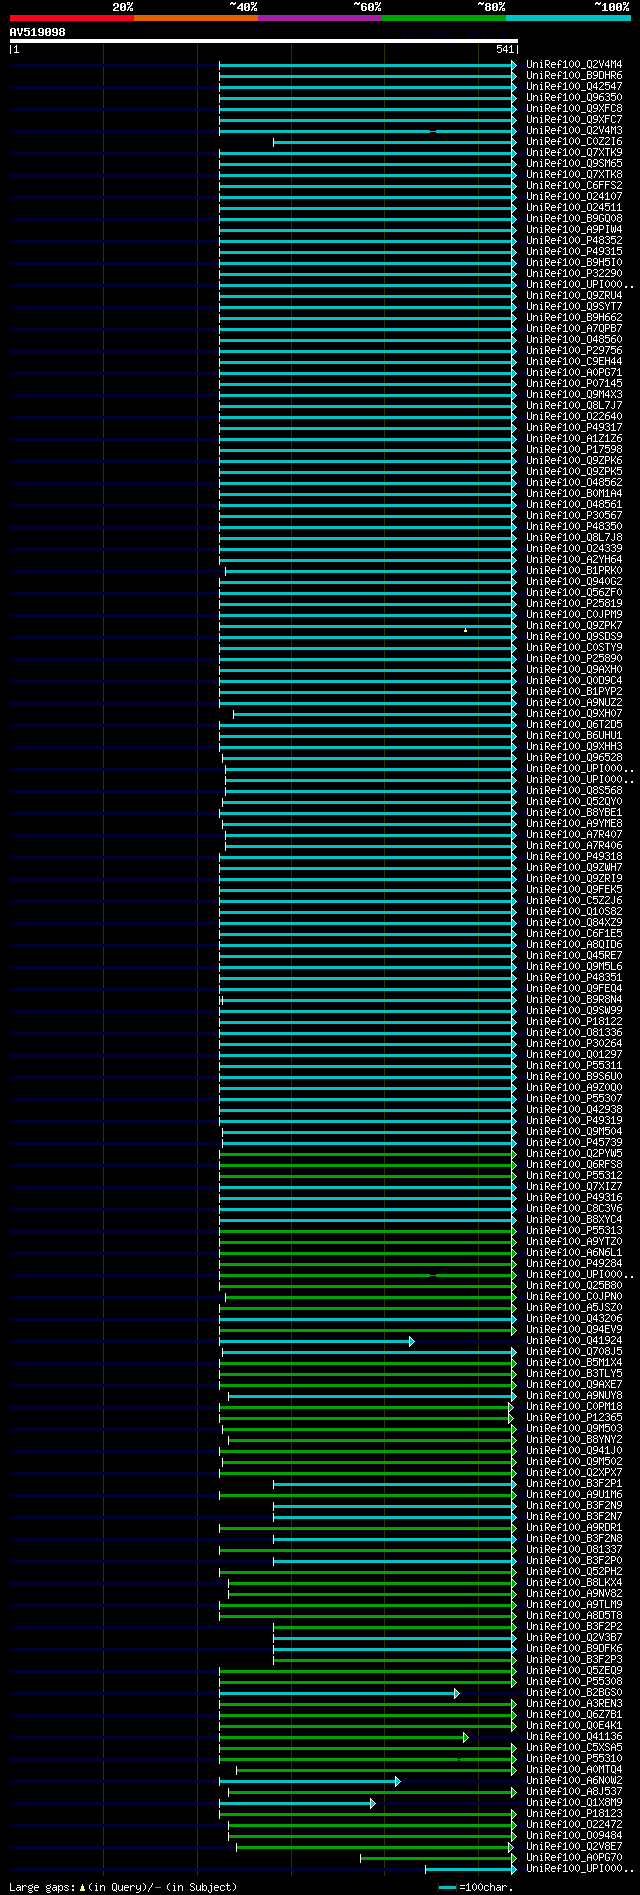Viewport: 640px width, 1895px height.
Task: Click the red ~20% identity legend segment
Action: pos(72,18)
